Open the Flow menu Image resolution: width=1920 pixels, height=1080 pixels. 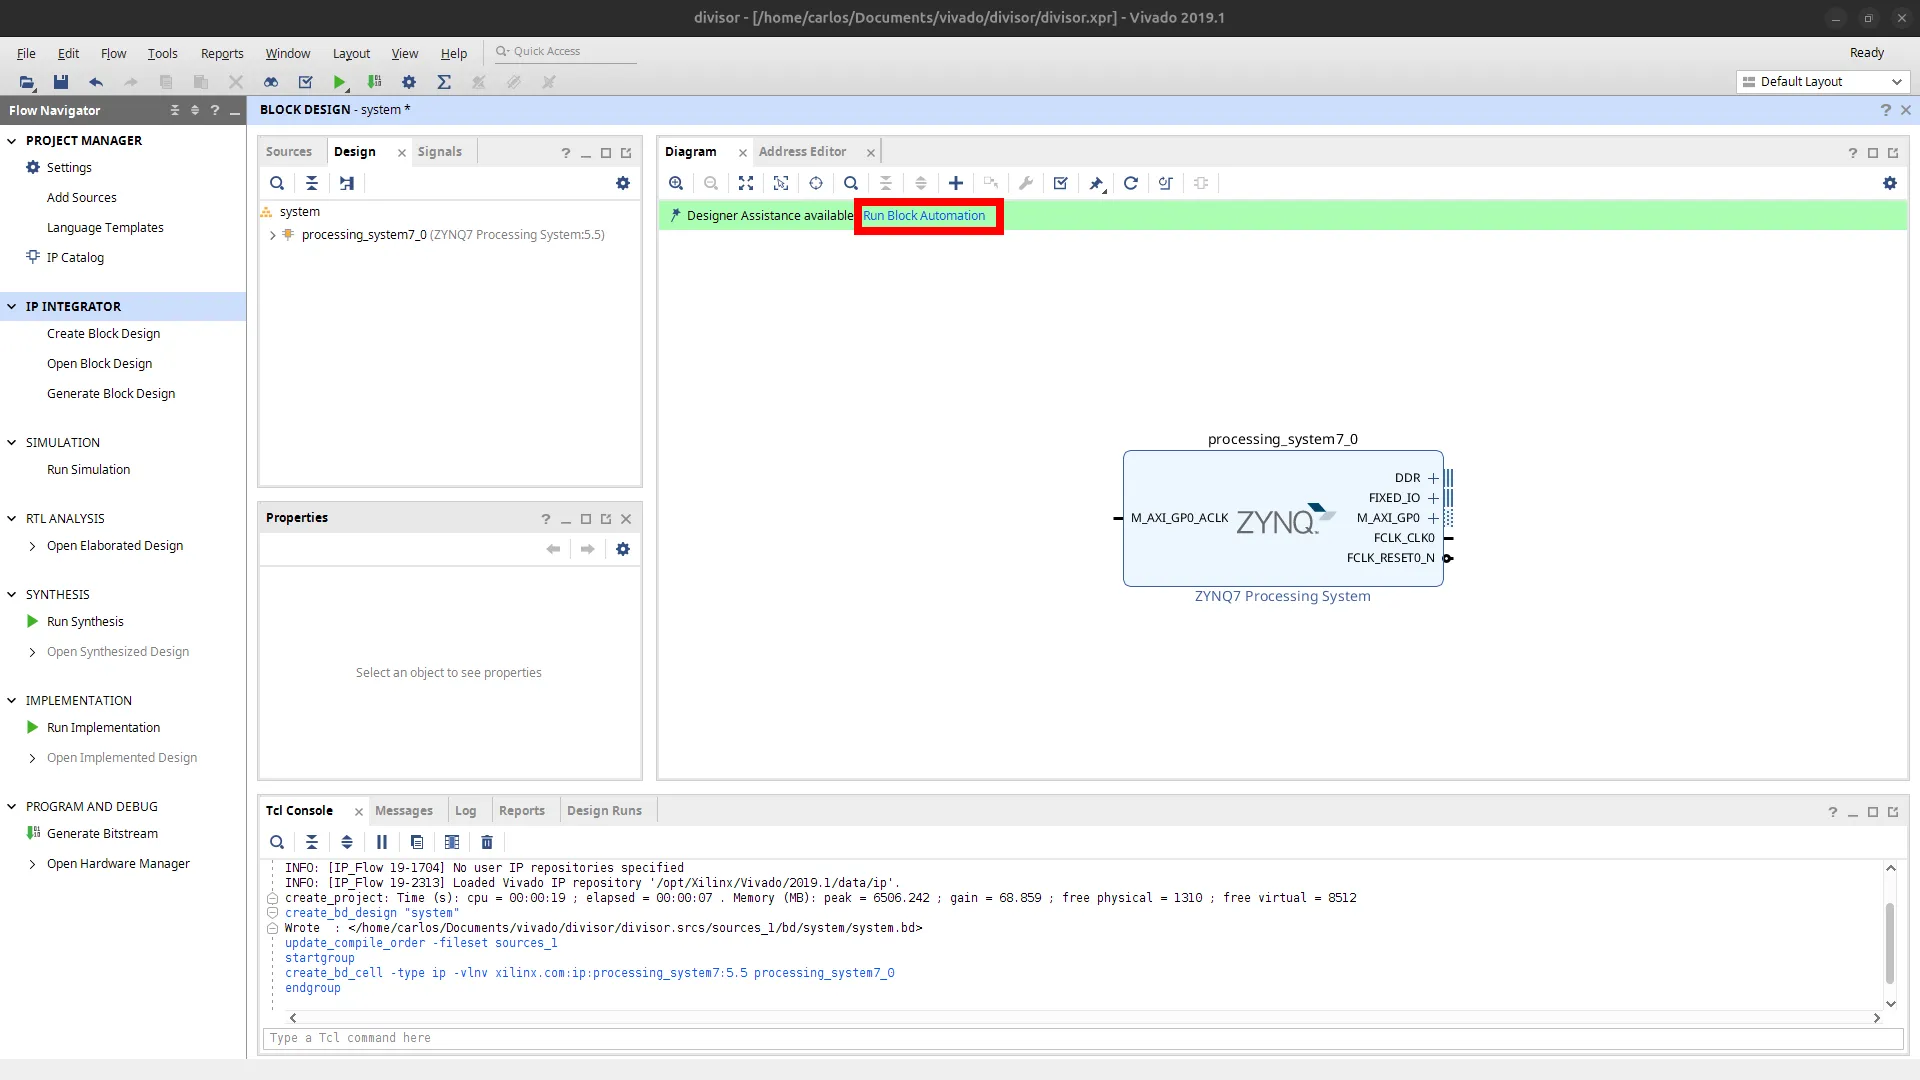coord(113,53)
